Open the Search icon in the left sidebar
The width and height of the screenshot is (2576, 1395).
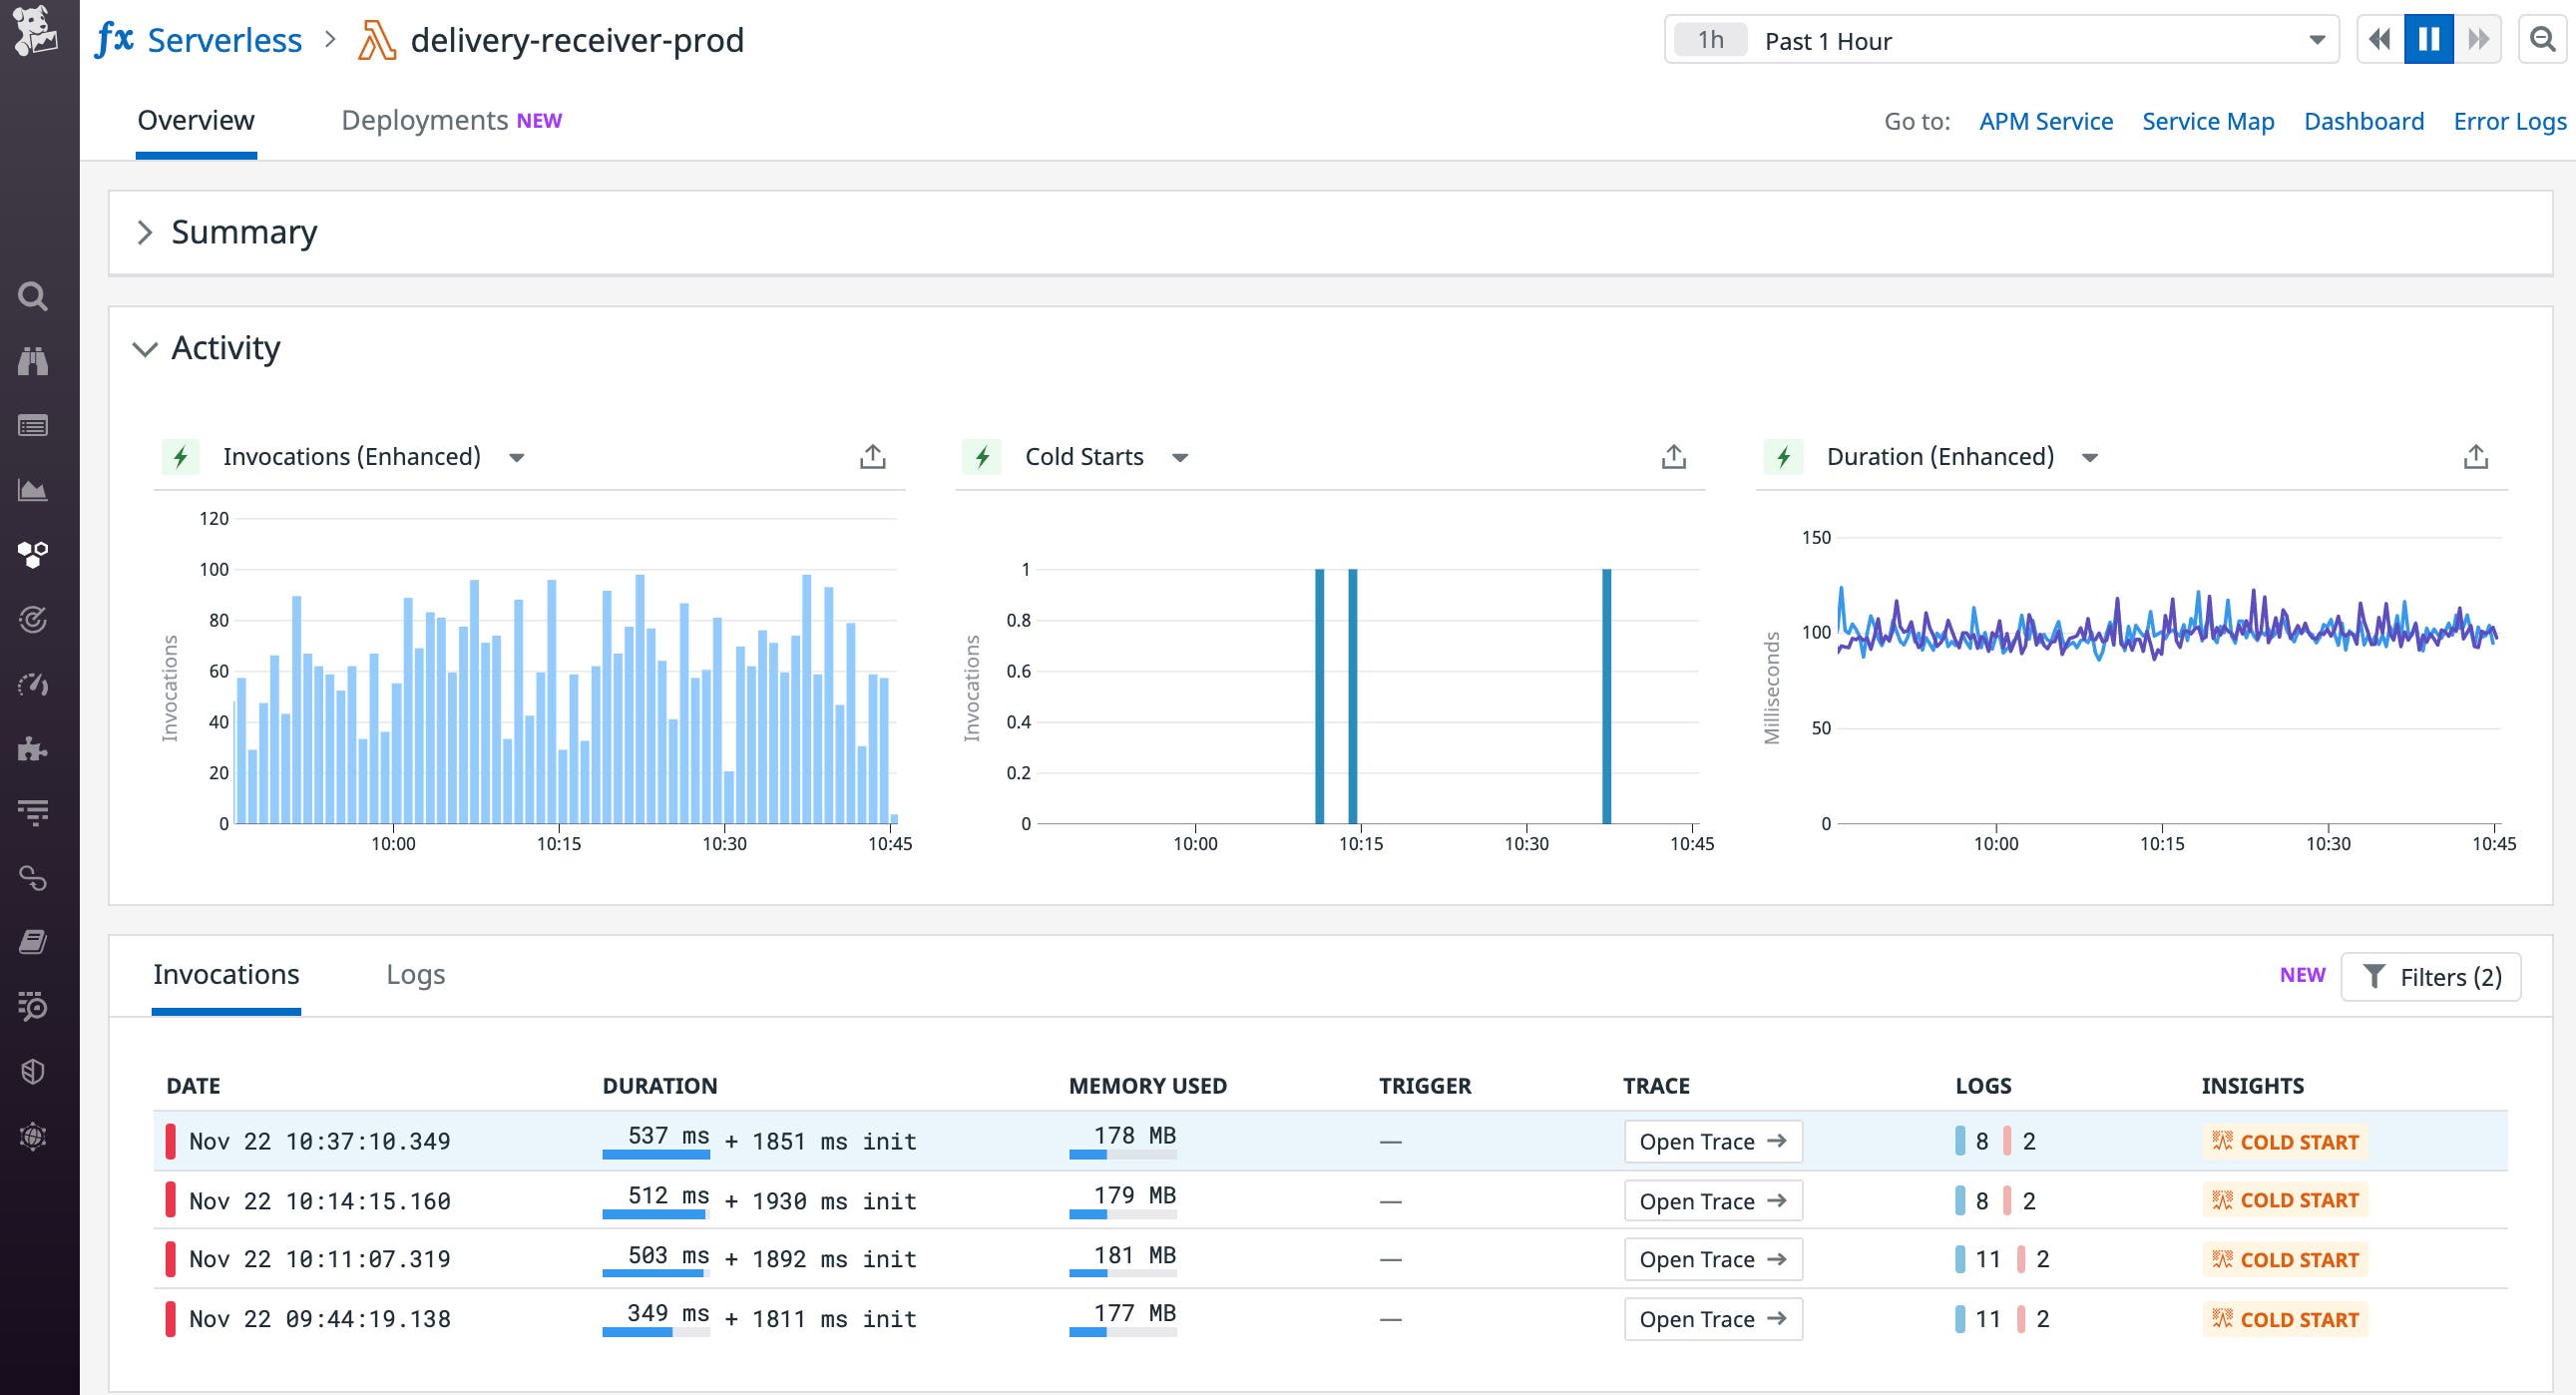(x=33, y=297)
